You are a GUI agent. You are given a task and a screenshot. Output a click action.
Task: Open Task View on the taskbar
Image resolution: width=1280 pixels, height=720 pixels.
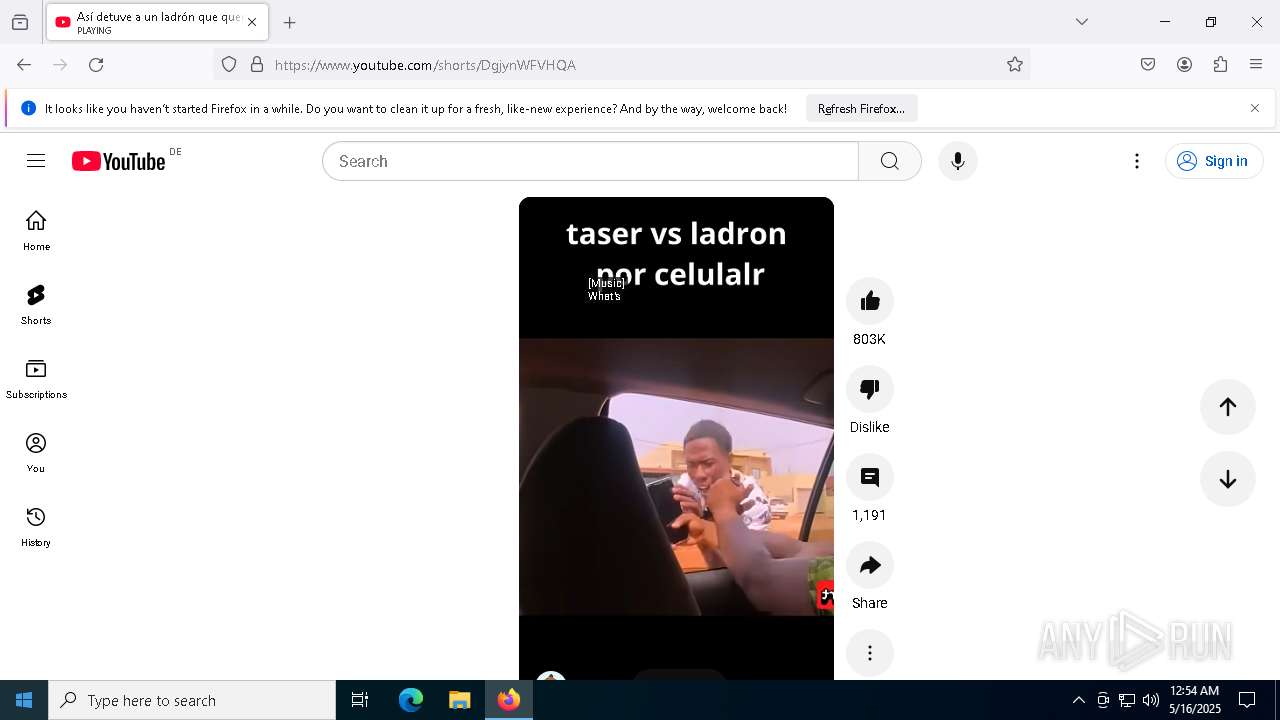coord(360,700)
